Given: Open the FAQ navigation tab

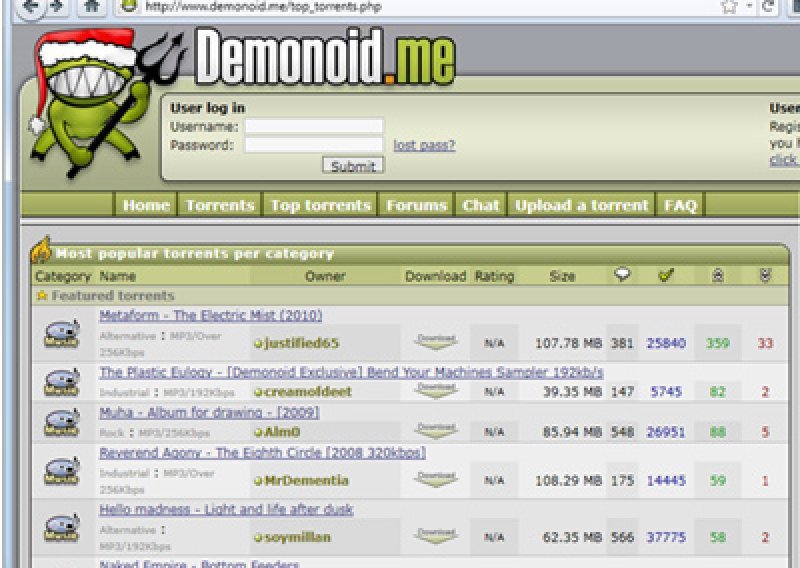Looking at the screenshot, I should click(680, 205).
